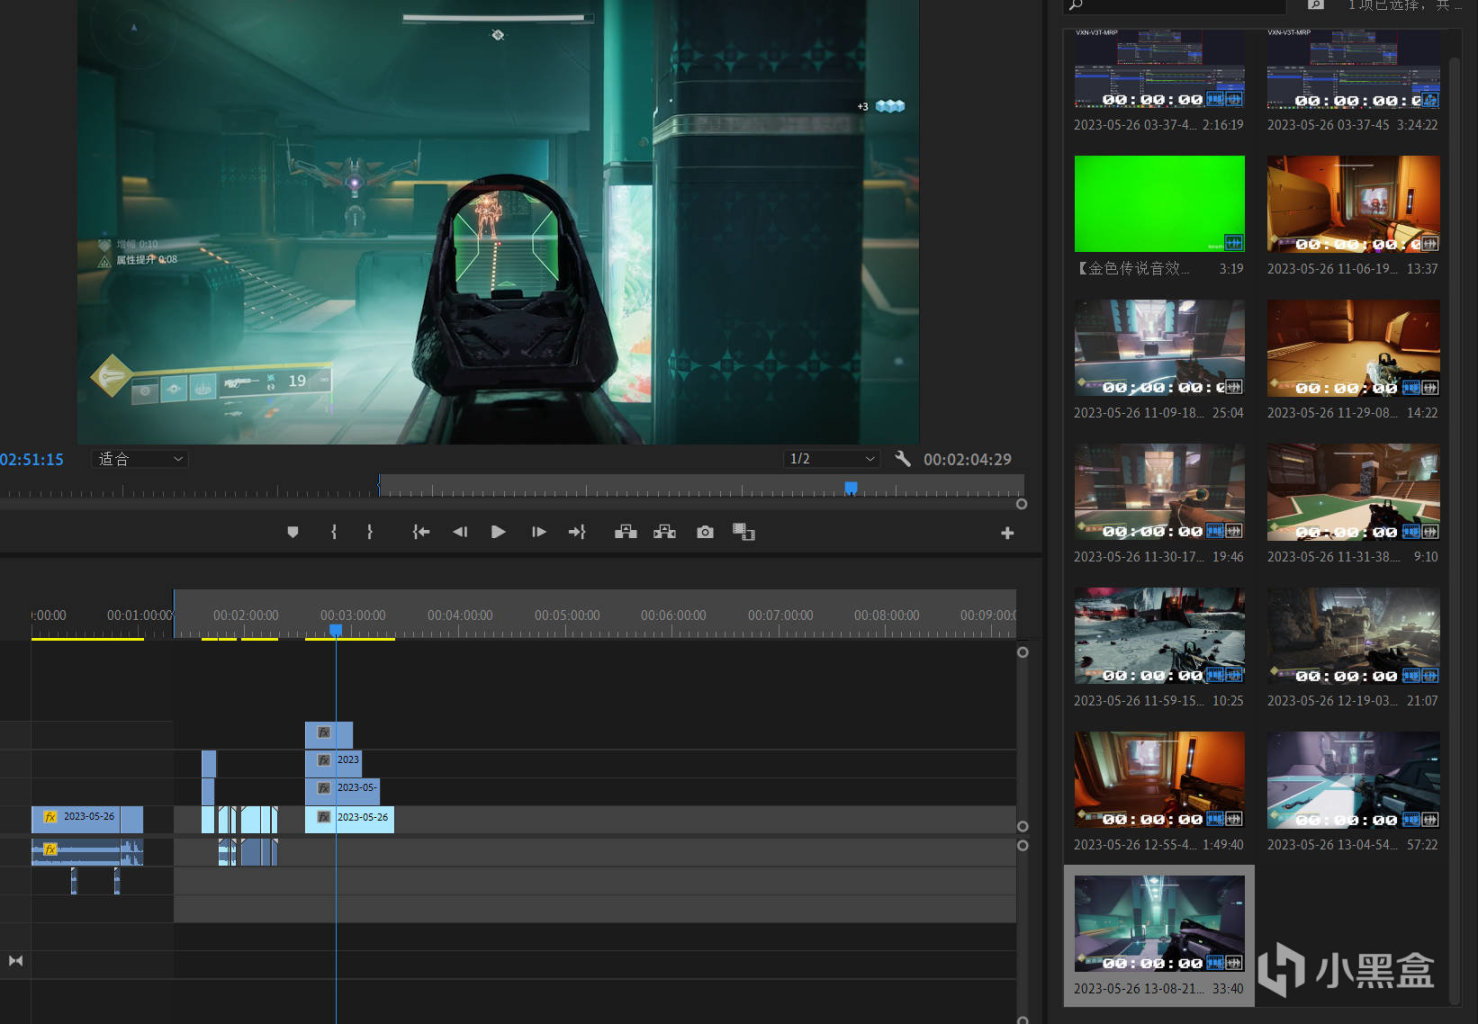Click the gray fx badge on the selected 2023-05-26 clip
The height and width of the screenshot is (1024, 1478).
pyautogui.click(x=324, y=817)
